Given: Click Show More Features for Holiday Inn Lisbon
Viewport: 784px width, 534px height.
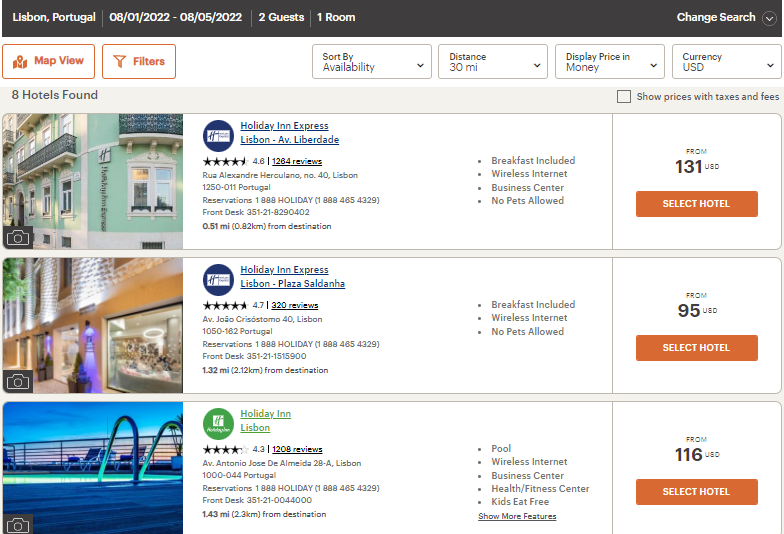Looking at the screenshot, I should 517,517.
